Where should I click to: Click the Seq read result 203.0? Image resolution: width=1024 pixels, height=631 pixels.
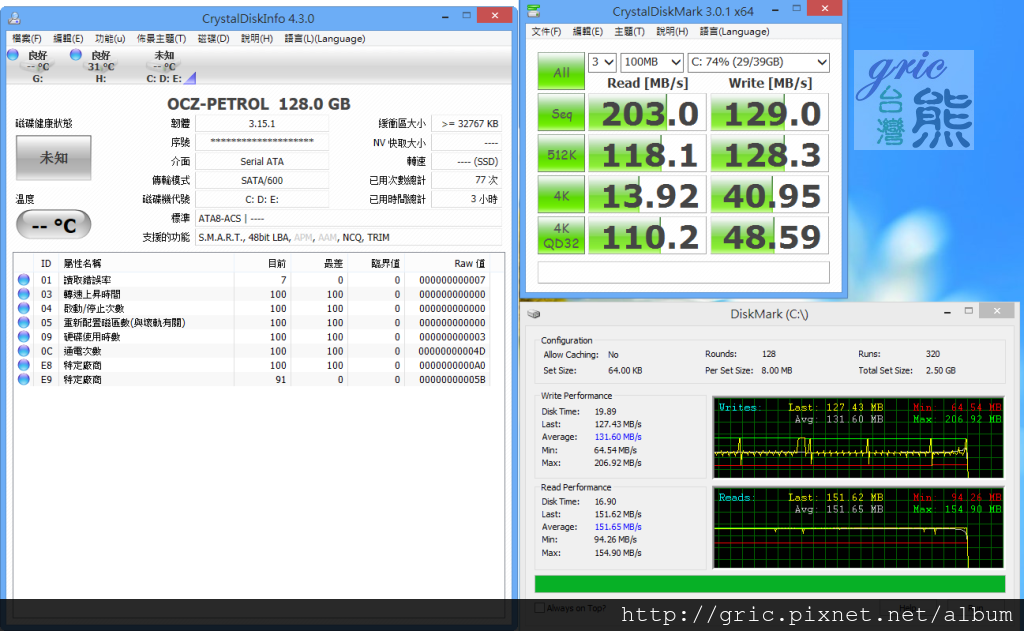(x=647, y=113)
